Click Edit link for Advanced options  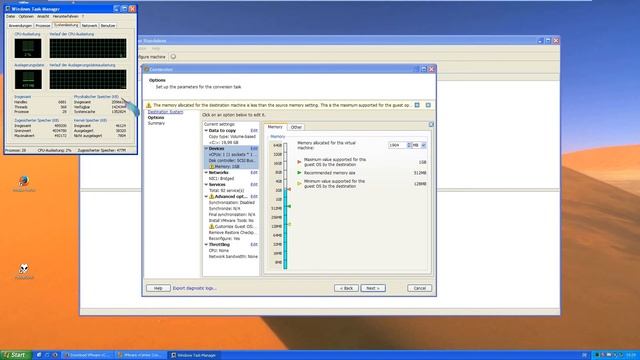pos(254,196)
